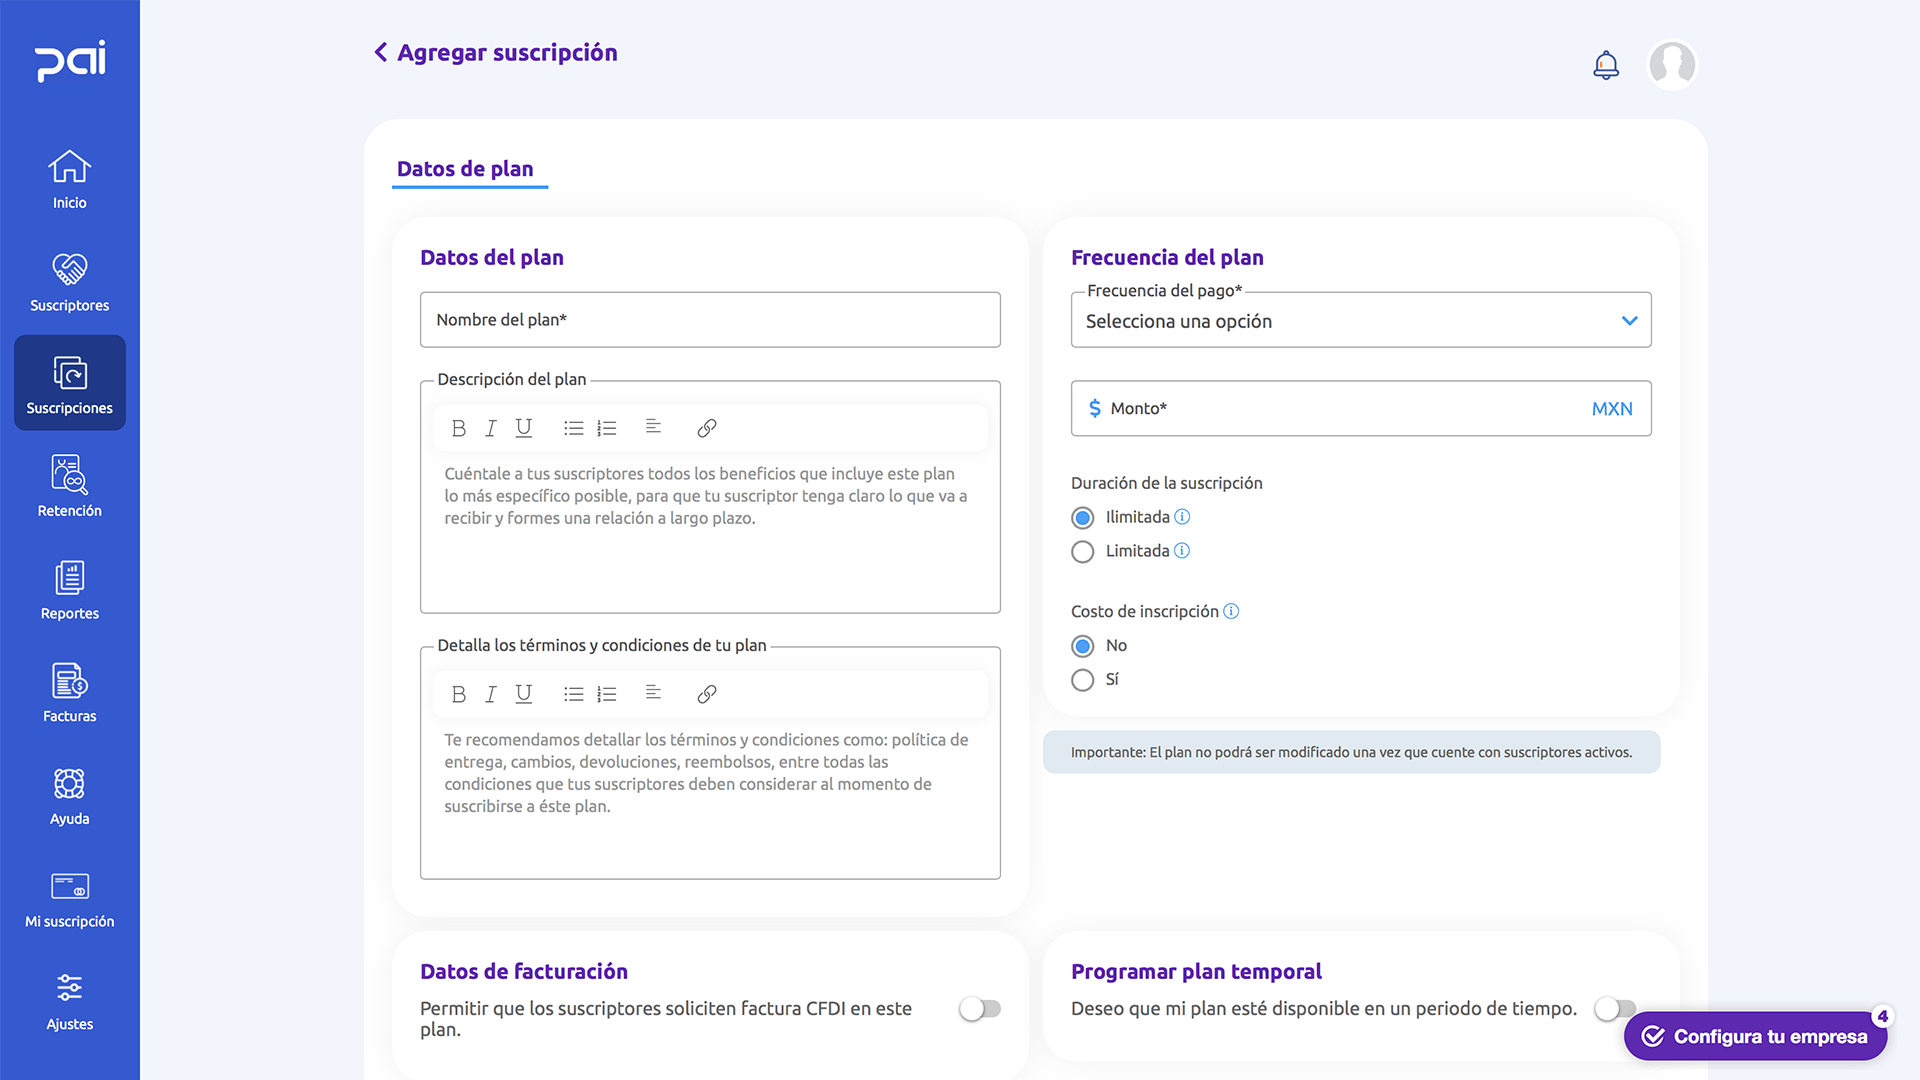Open Ayuda help section
Screen dimensions: 1920x1080
pos(69,796)
